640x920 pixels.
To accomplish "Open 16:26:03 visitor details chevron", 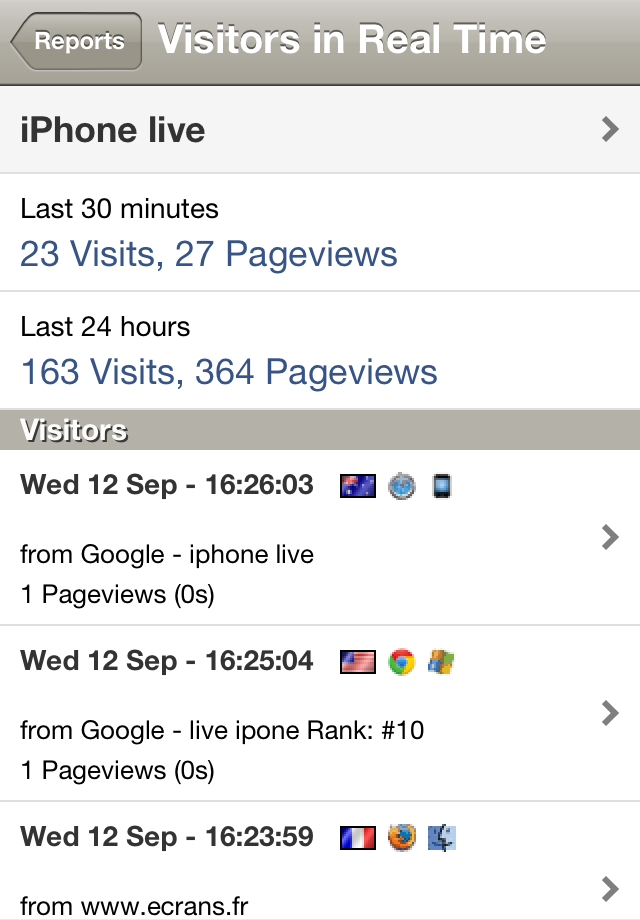I will (610, 537).
